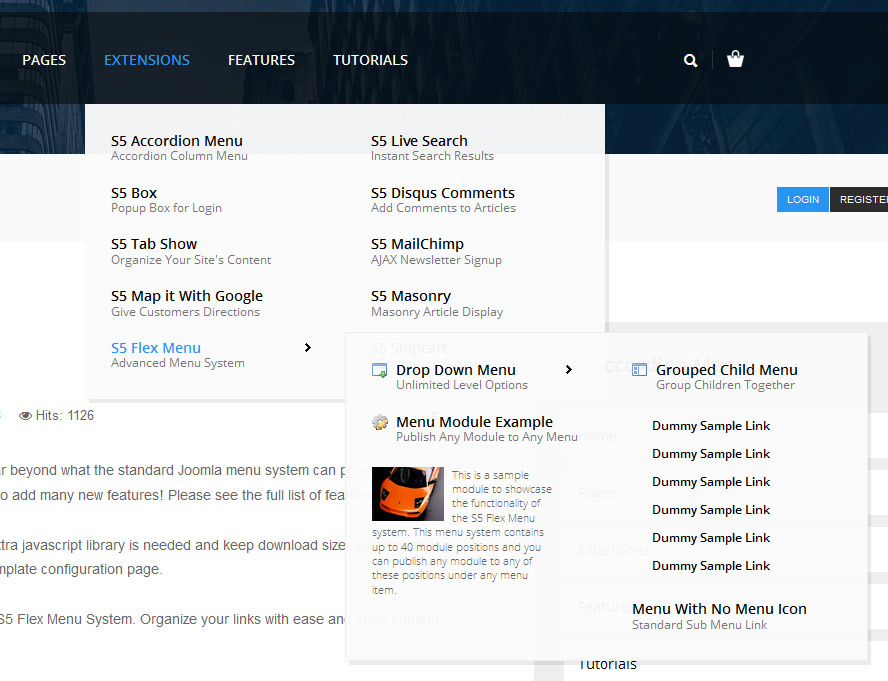Open Menu With No Menu Icon

(x=719, y=609)
